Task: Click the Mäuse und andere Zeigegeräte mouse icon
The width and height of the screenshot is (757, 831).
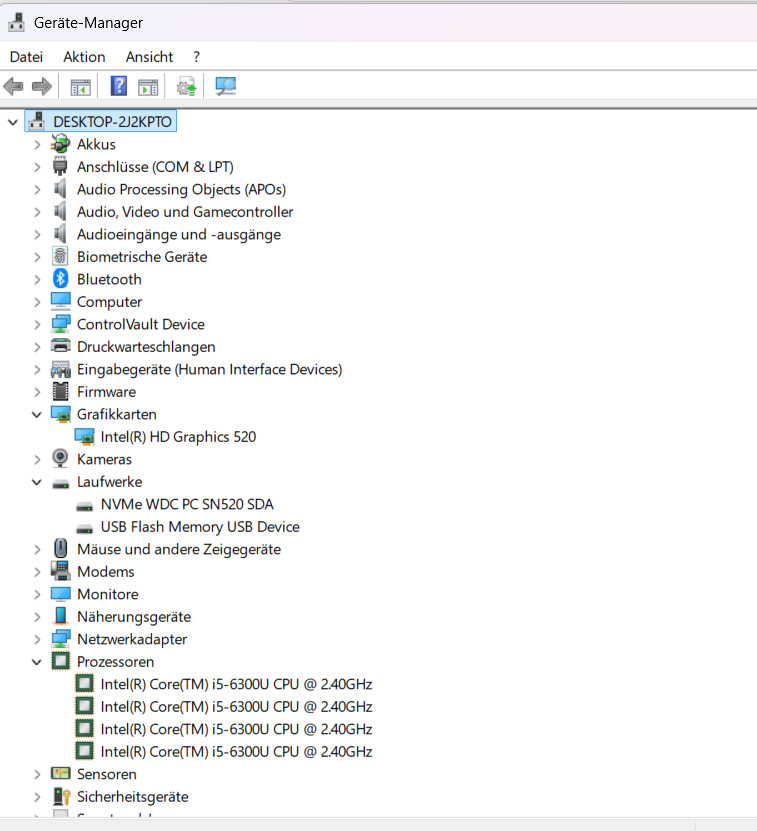Action: (x=60, y=549)
